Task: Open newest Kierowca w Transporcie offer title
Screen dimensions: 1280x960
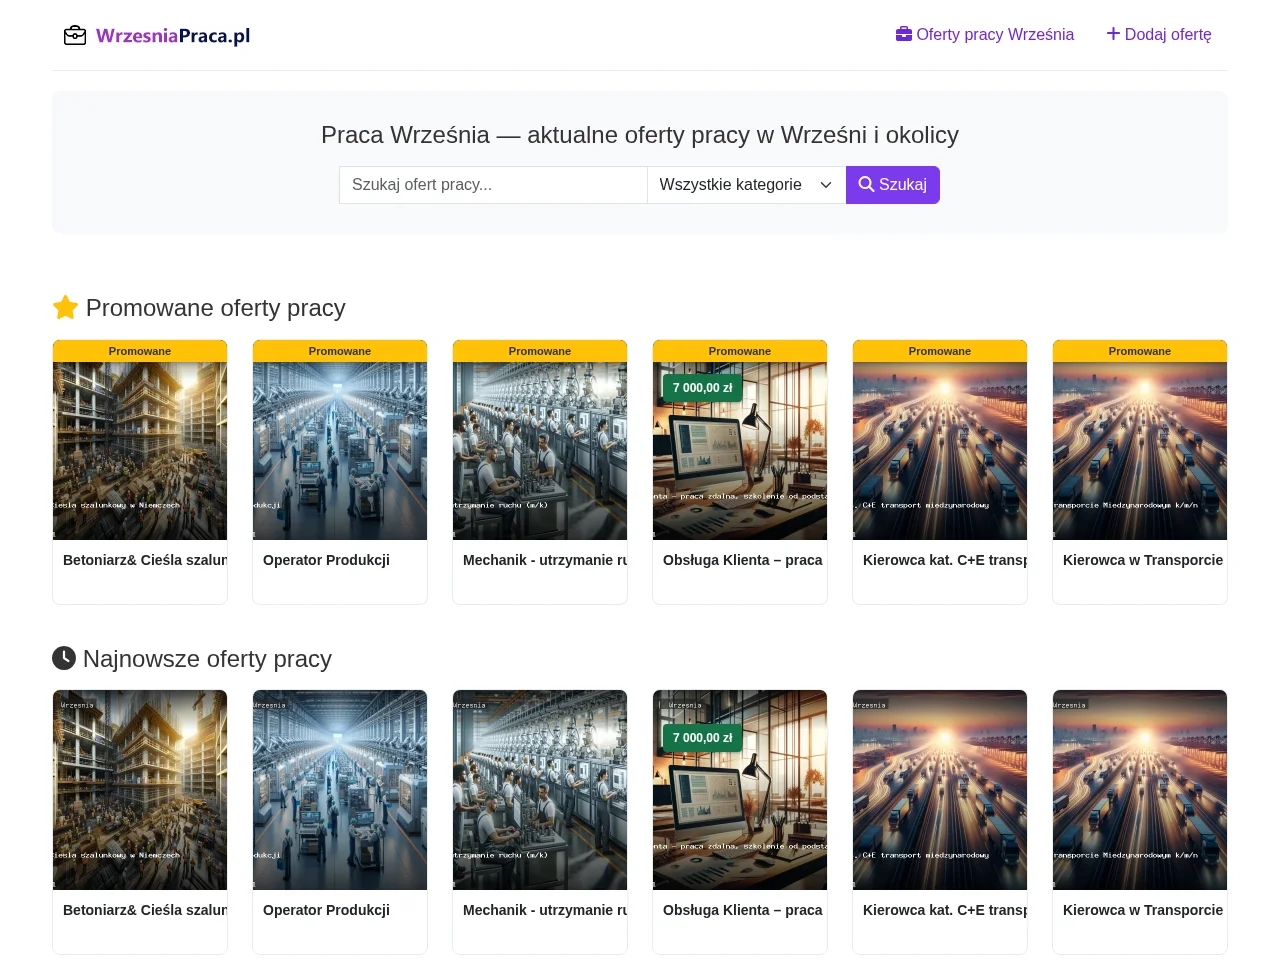Action: [1143, 910]
